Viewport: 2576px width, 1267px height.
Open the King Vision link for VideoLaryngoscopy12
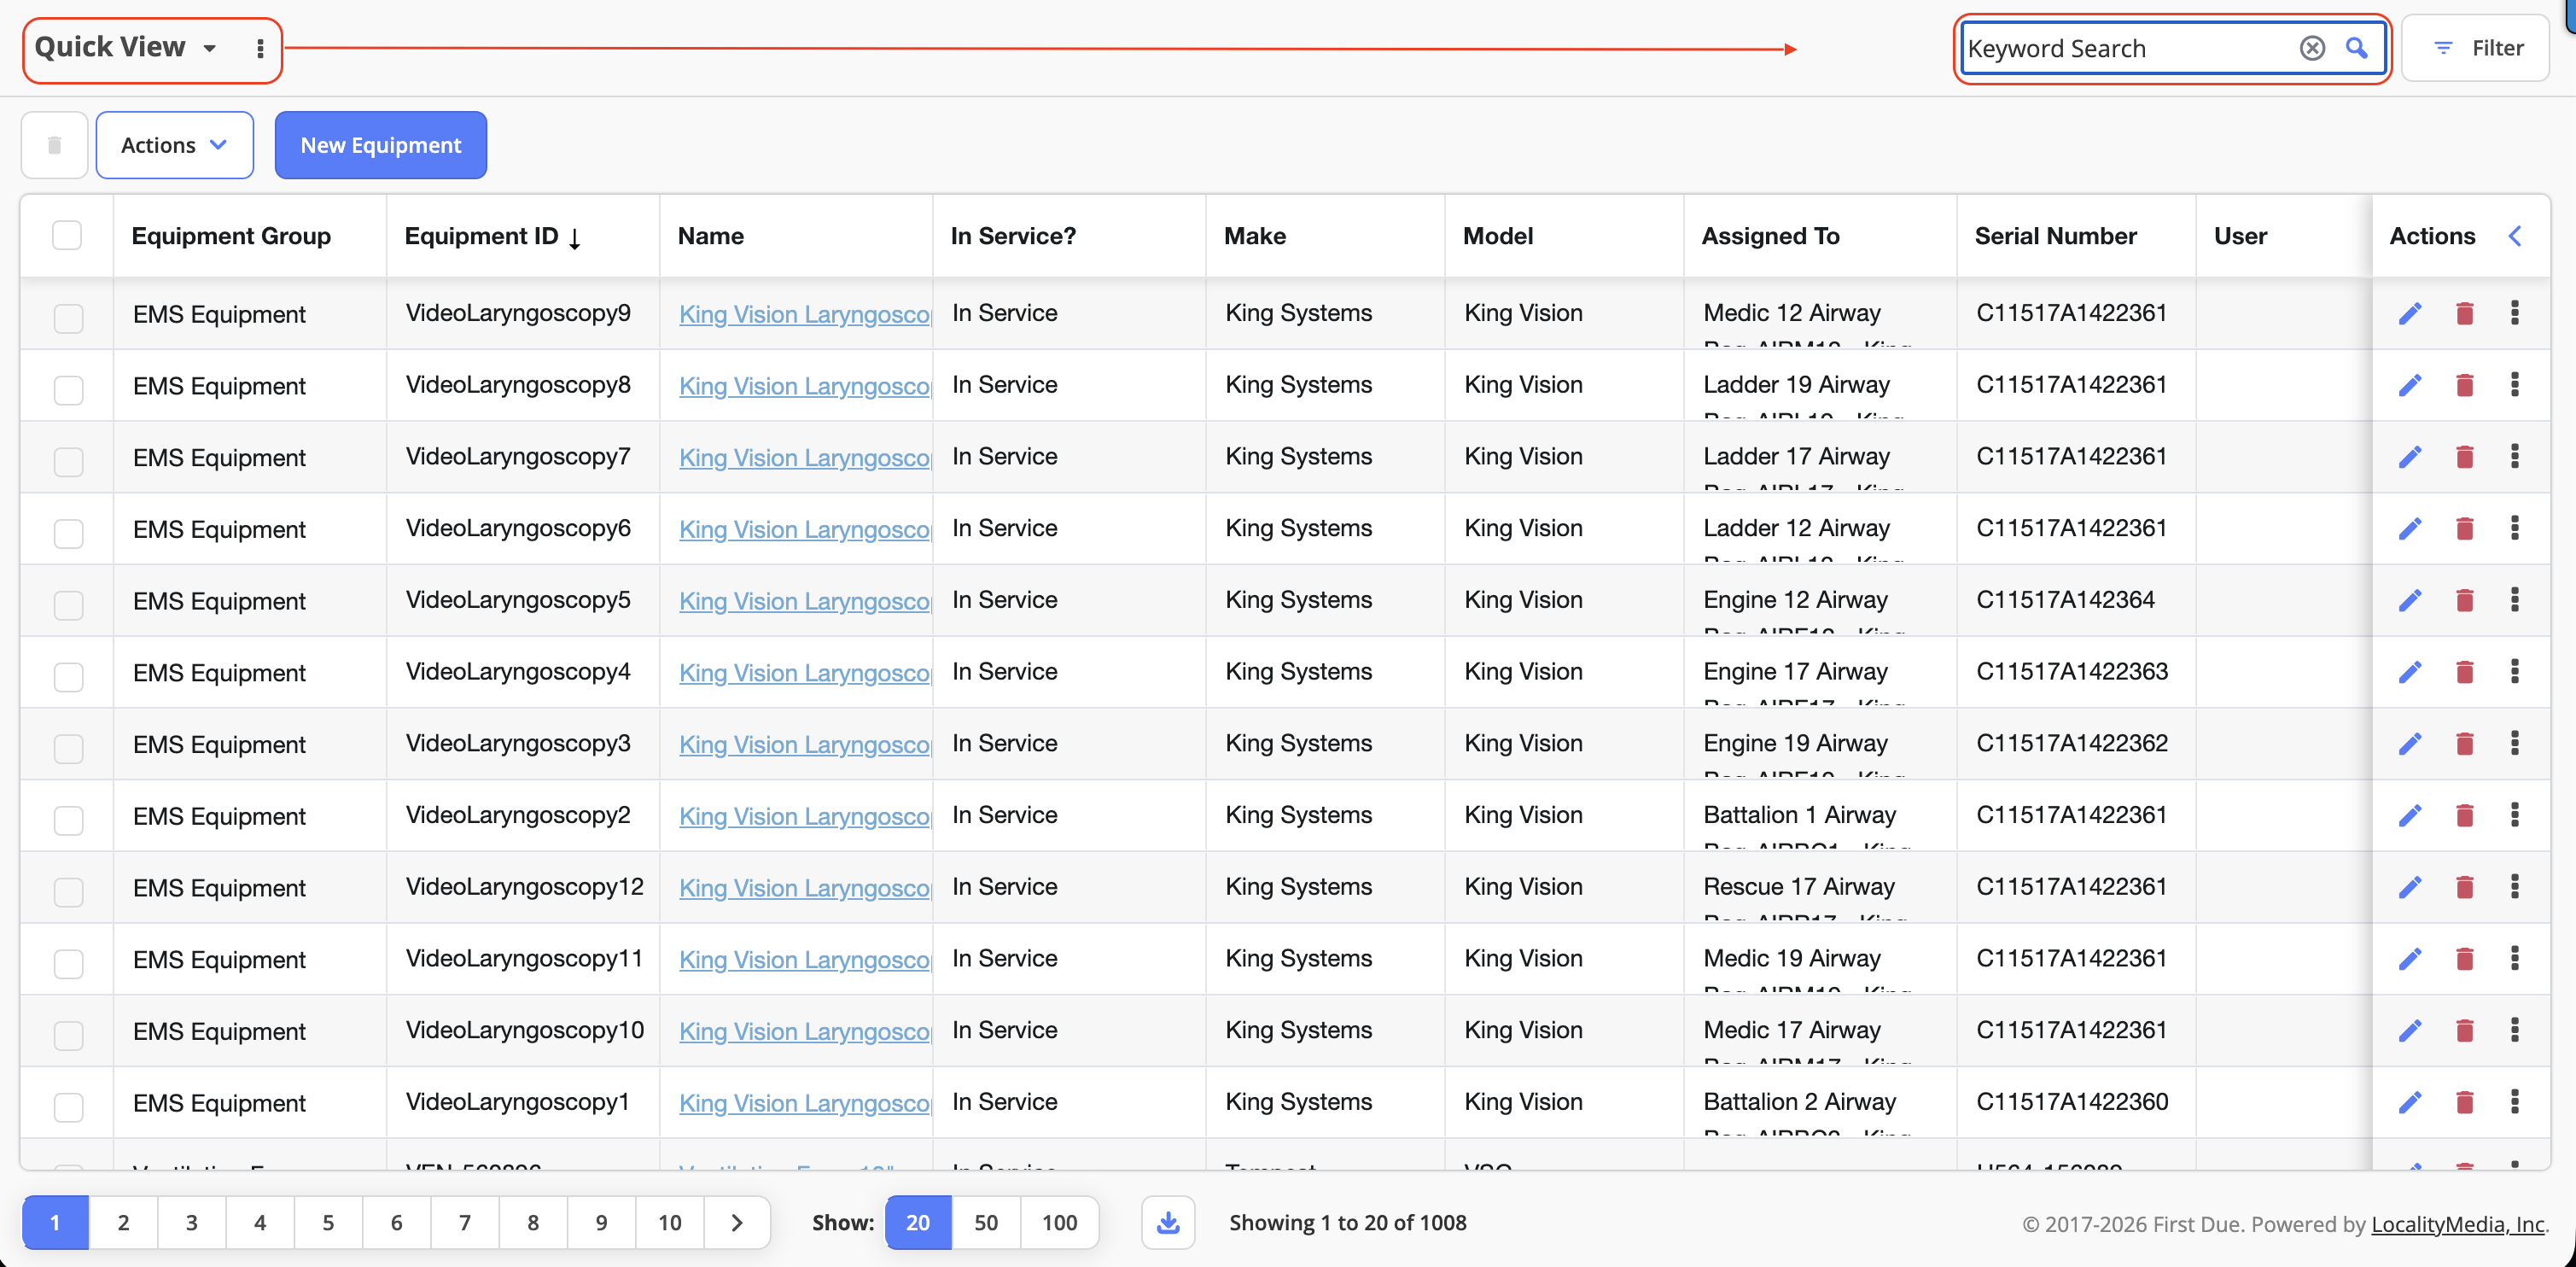pyautogui.click(x=805, y=888)
